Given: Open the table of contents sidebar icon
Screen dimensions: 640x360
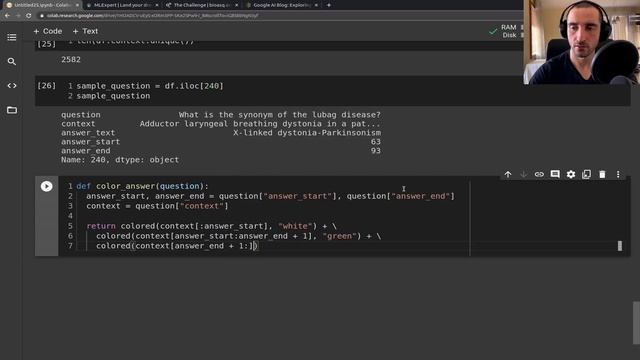Looking at the screenshot, I should click(x=12, y=37).
